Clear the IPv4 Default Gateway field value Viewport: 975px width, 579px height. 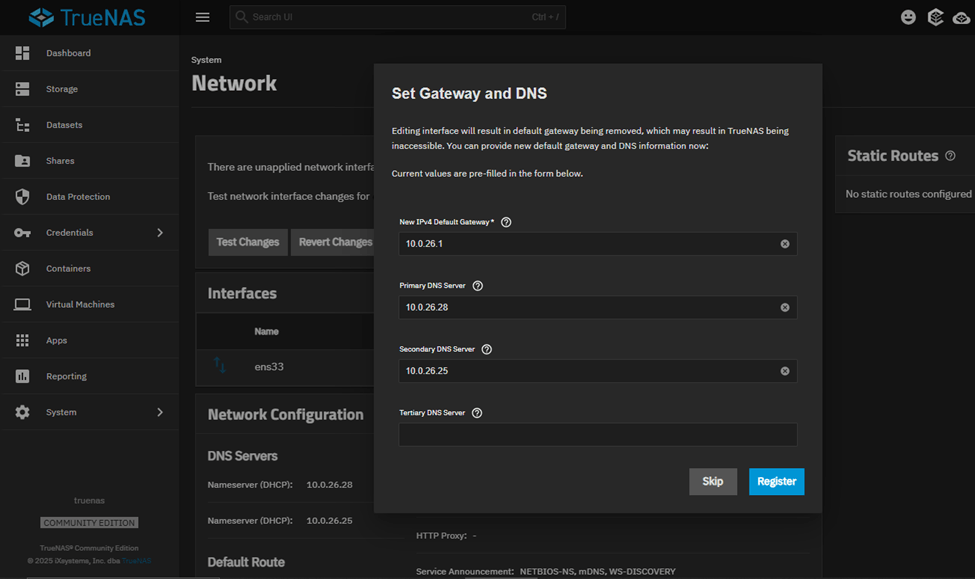(784, 244)
